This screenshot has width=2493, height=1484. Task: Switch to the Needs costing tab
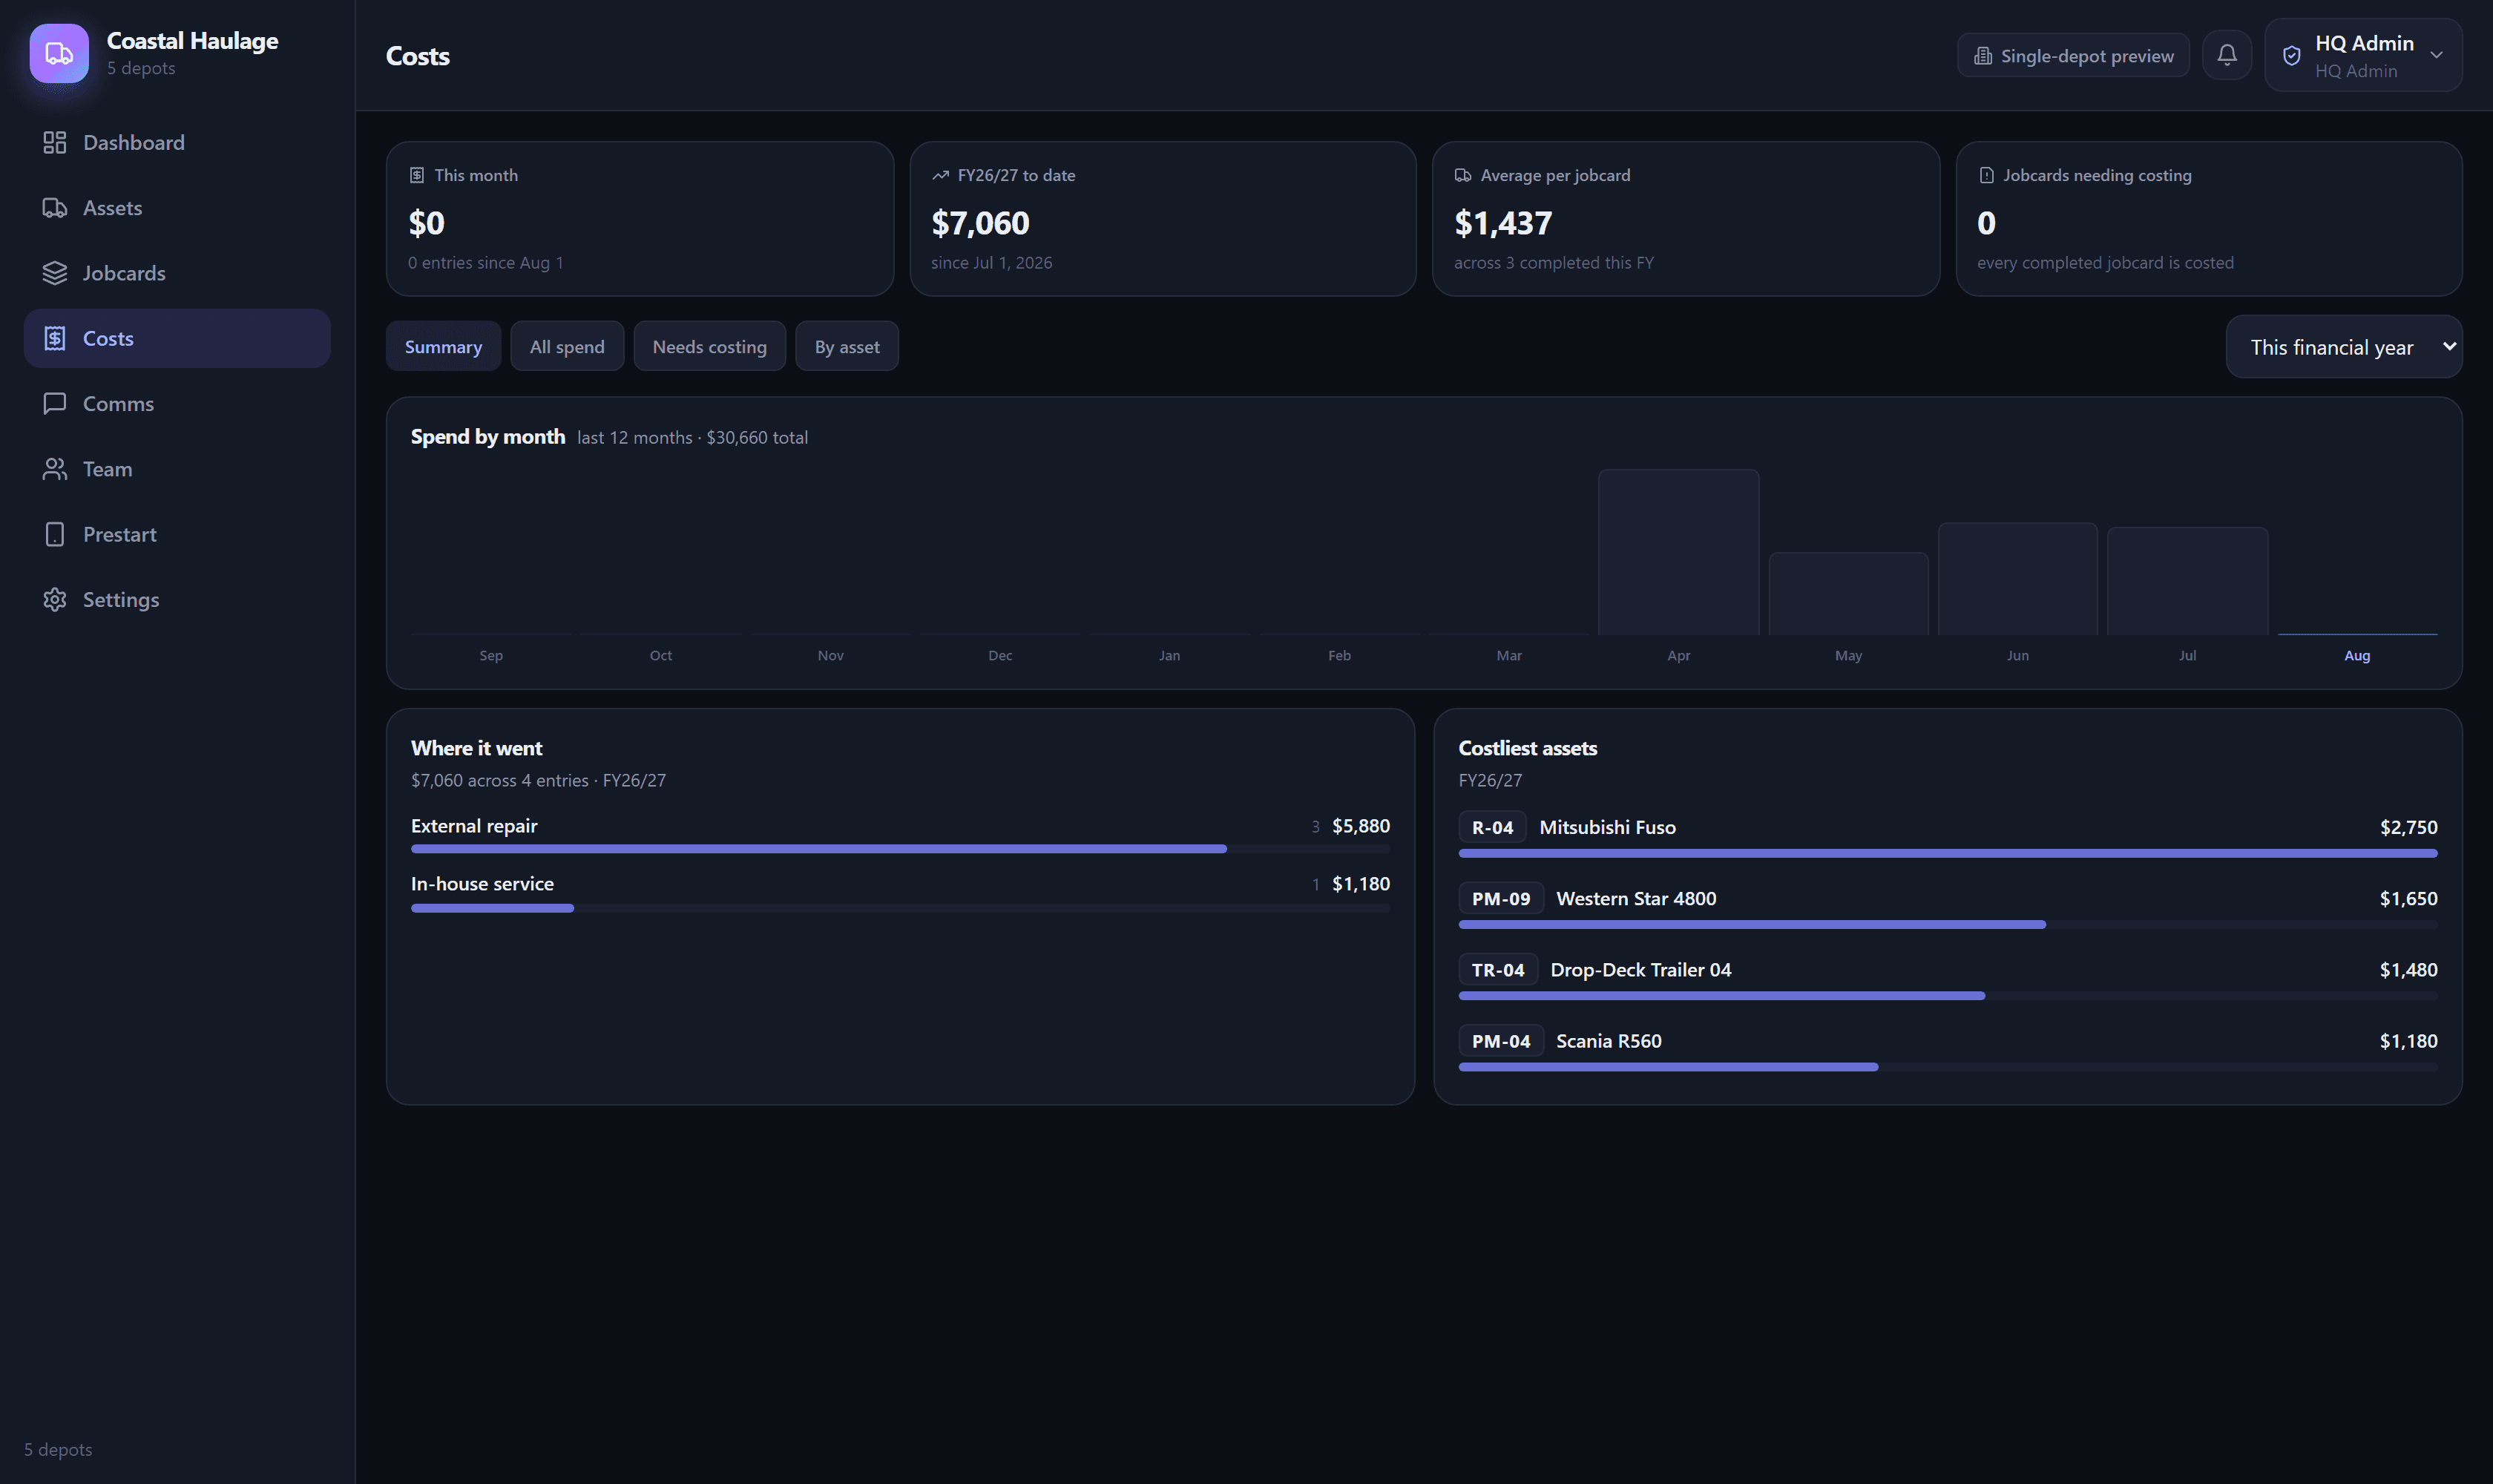[x=709, y=347]
